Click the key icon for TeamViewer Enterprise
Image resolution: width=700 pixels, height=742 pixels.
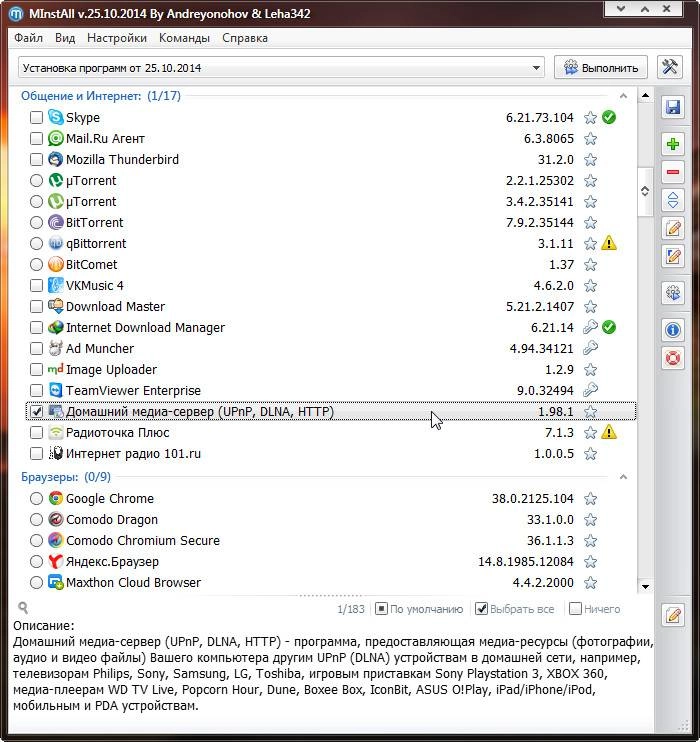590,390
